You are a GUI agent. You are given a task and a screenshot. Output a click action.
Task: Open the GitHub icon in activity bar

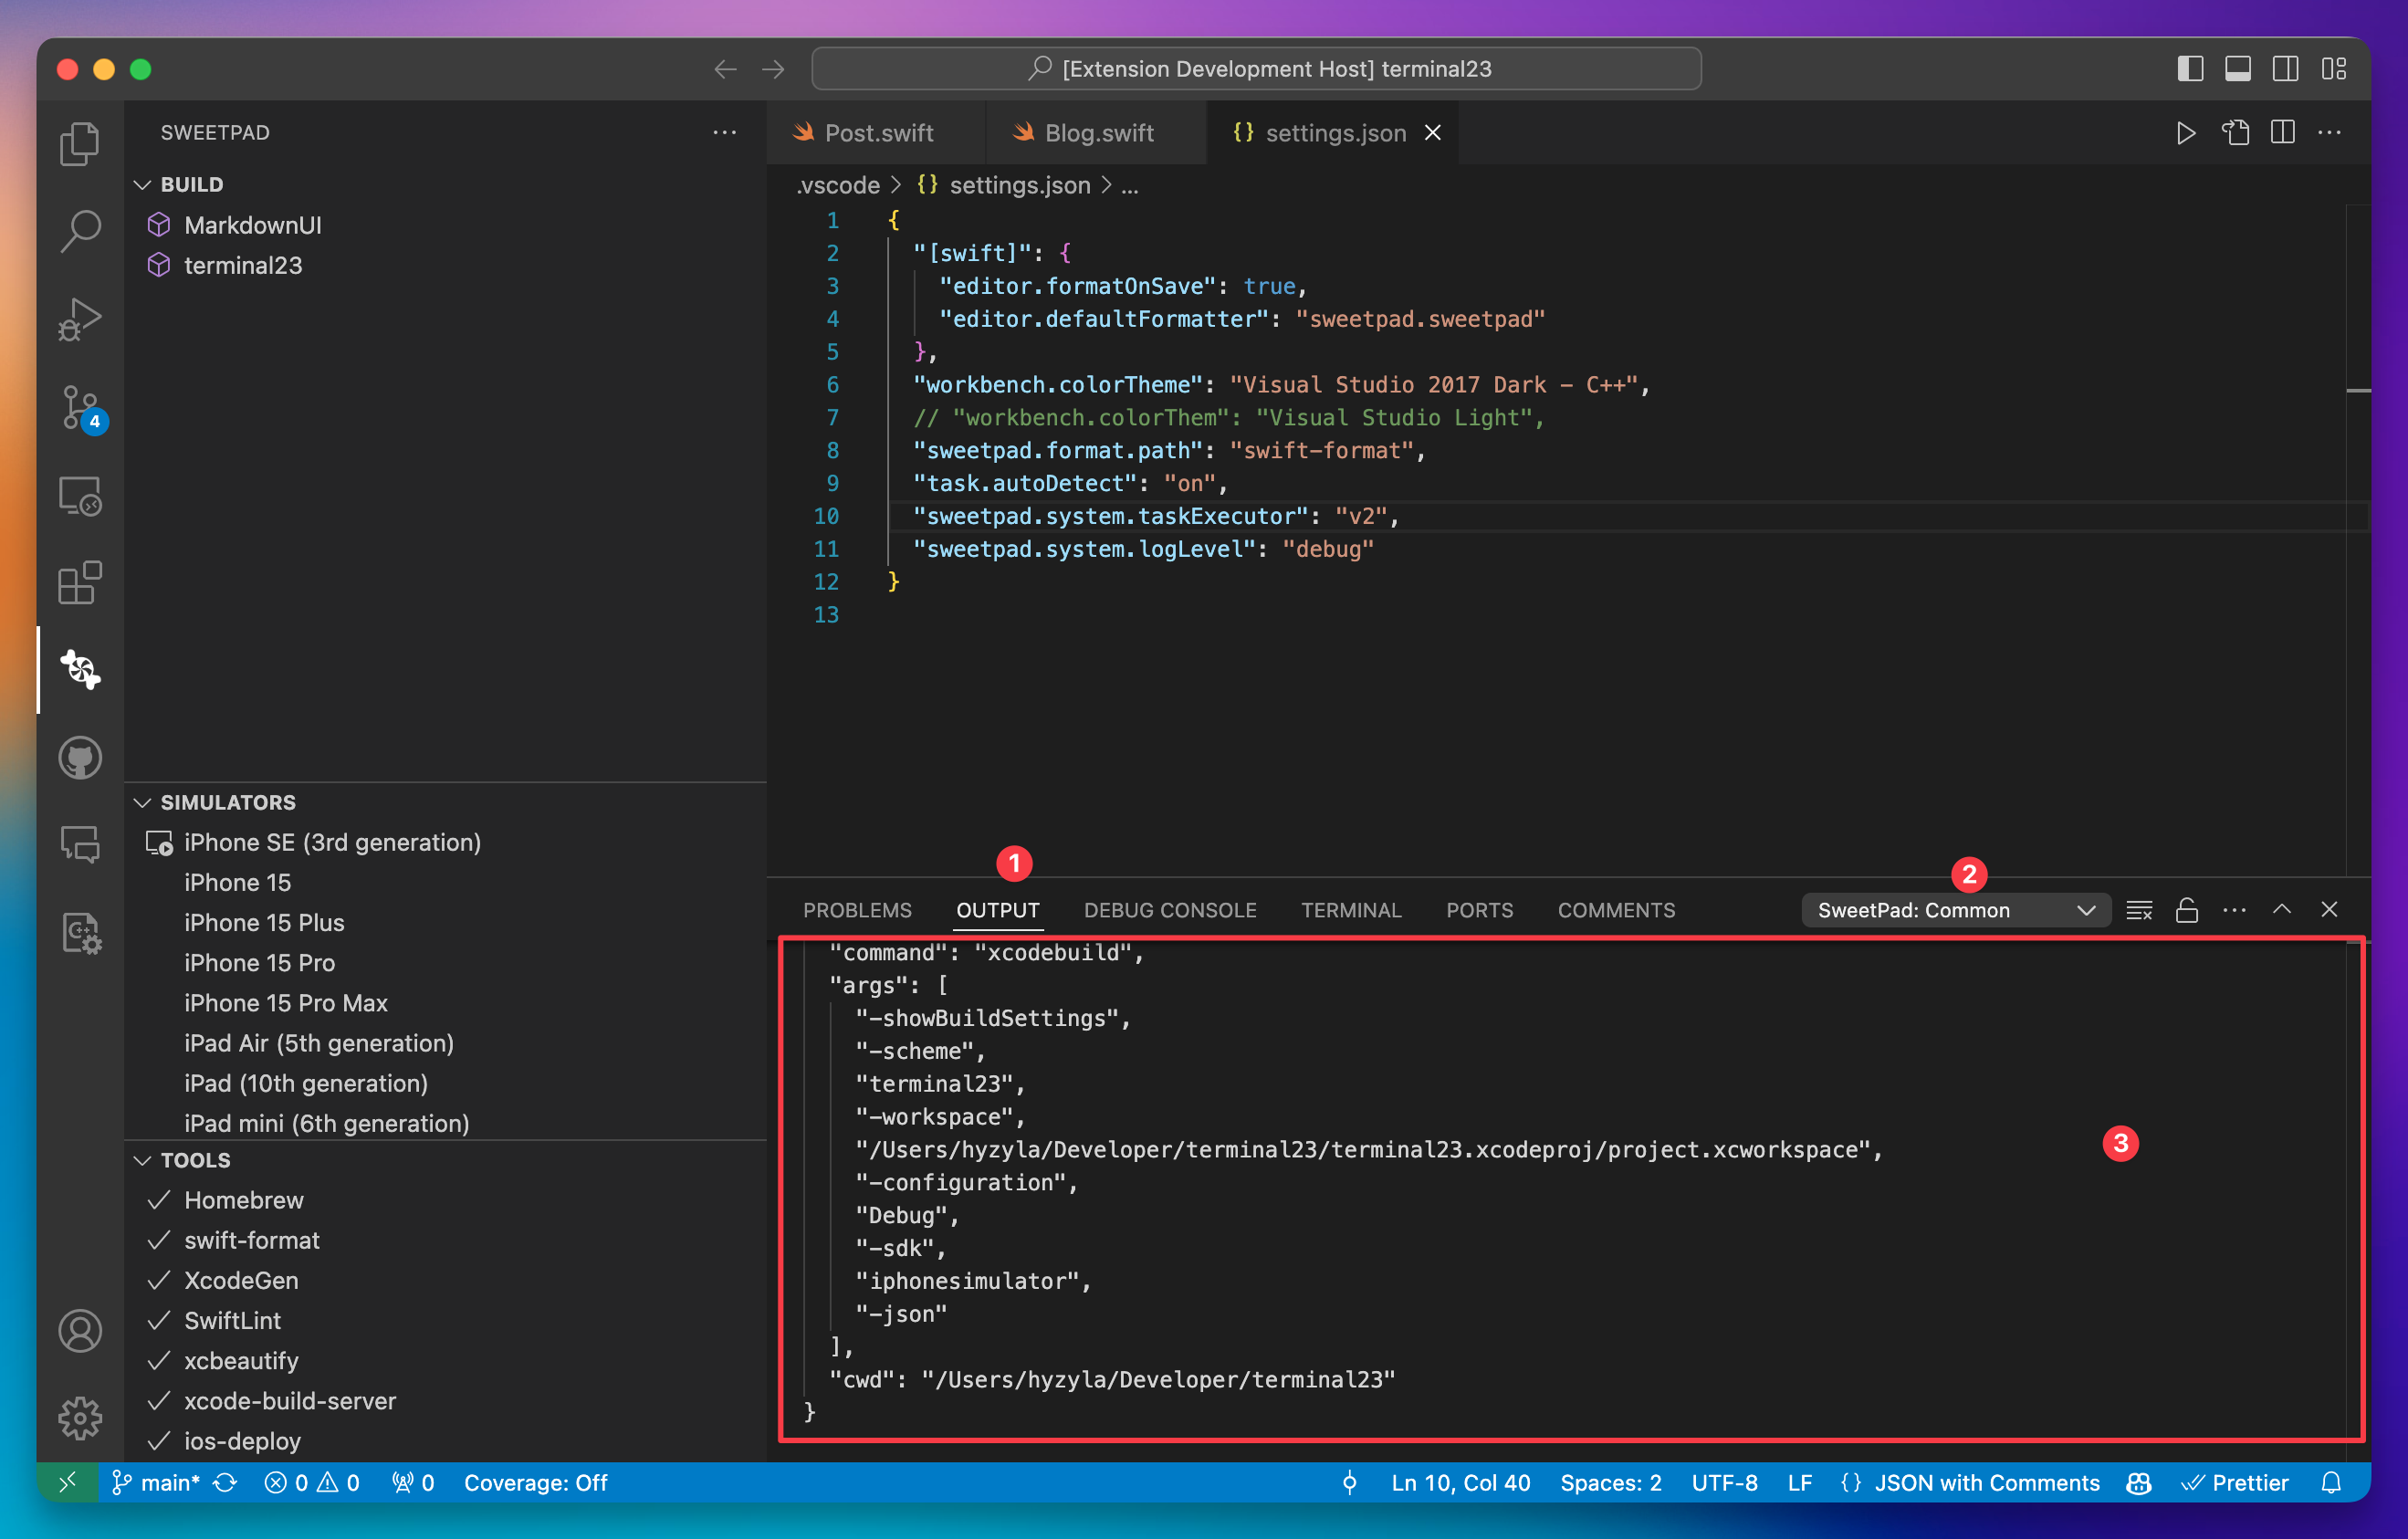click(80, 758)
